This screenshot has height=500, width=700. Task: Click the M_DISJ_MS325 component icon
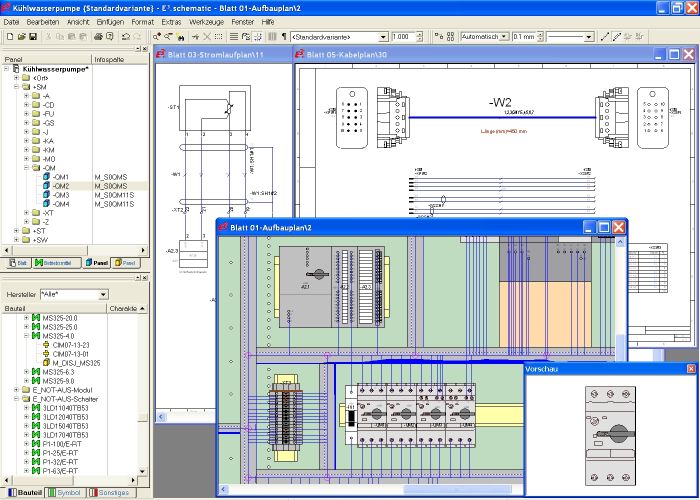(x=45, y=363)
